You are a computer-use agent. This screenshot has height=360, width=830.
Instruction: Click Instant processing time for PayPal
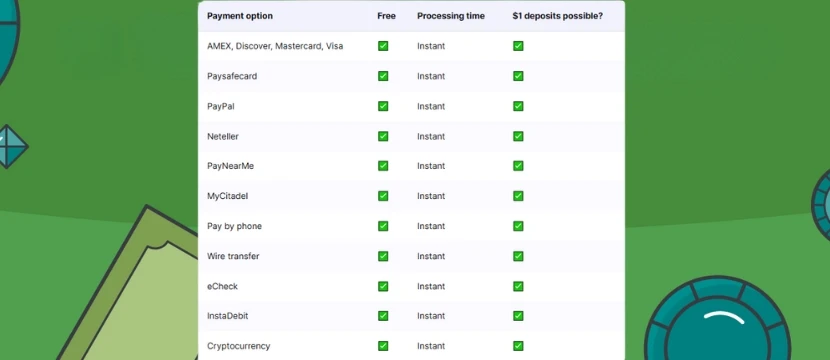431,106
